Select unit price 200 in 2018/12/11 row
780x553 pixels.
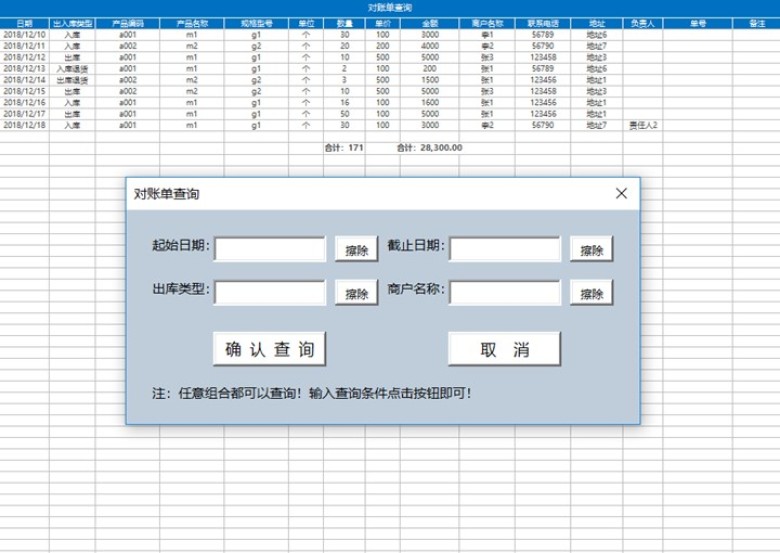pos(383,46)
